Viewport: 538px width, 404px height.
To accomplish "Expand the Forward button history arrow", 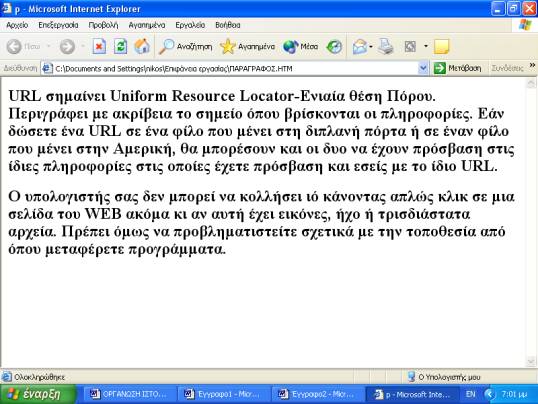I will tap(83, 46).
